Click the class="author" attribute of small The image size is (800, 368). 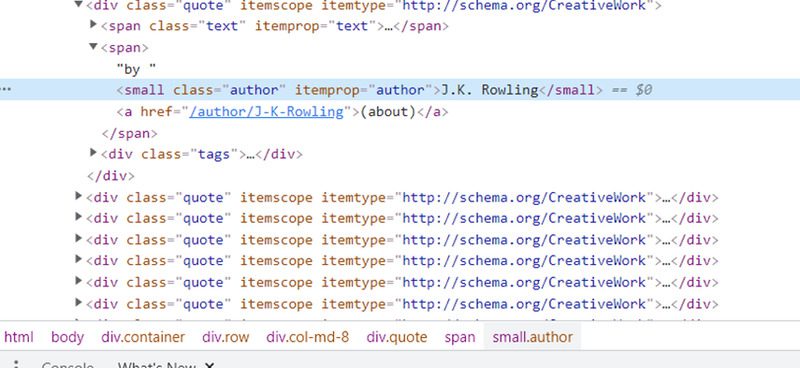pyautogui.click(x=229, y=90)
